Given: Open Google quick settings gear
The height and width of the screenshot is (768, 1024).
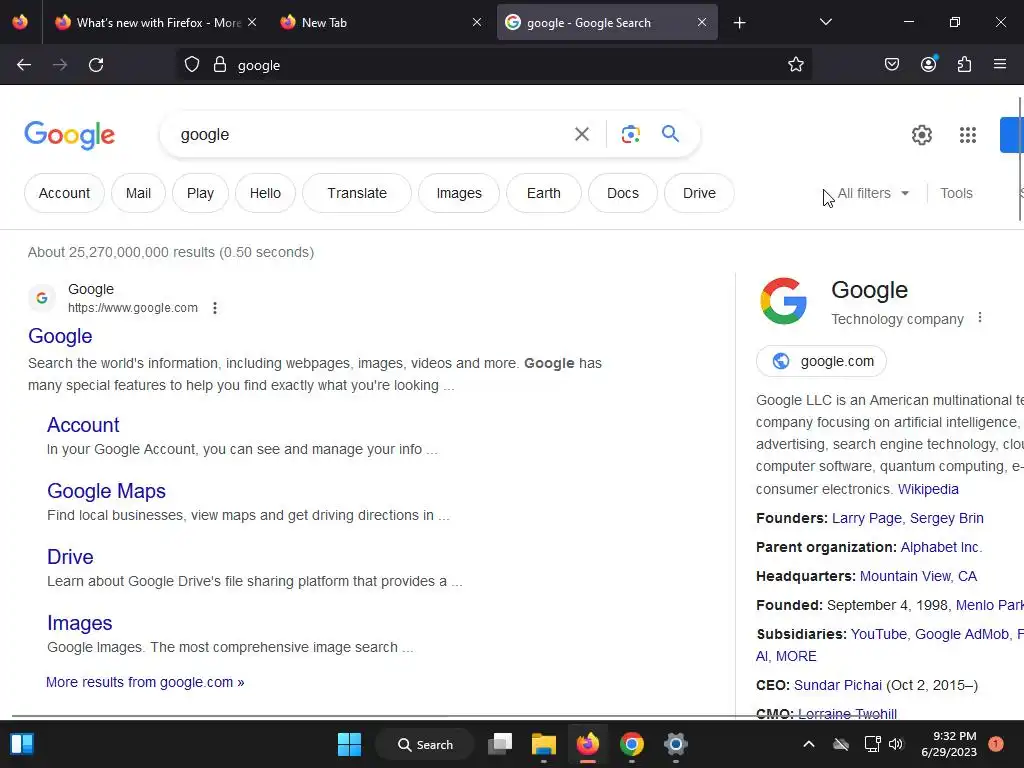Looking at the screenshot, I should [x=922, y=135].
